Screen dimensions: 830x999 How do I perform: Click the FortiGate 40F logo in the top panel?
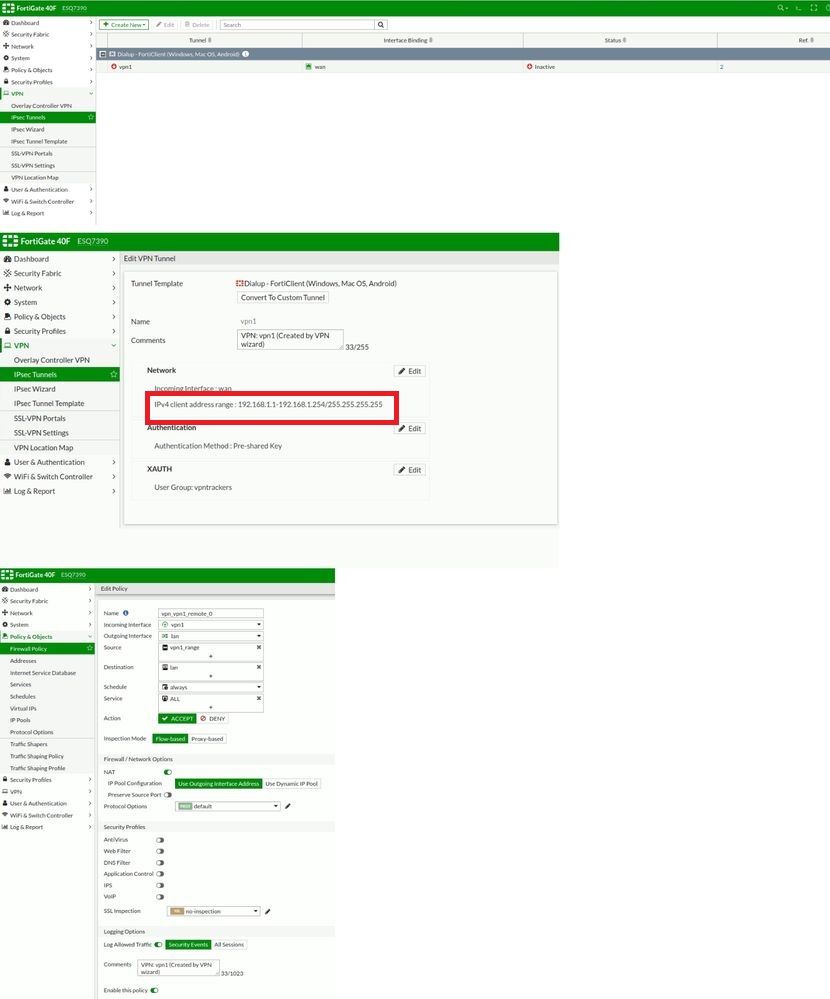[29, 8]
